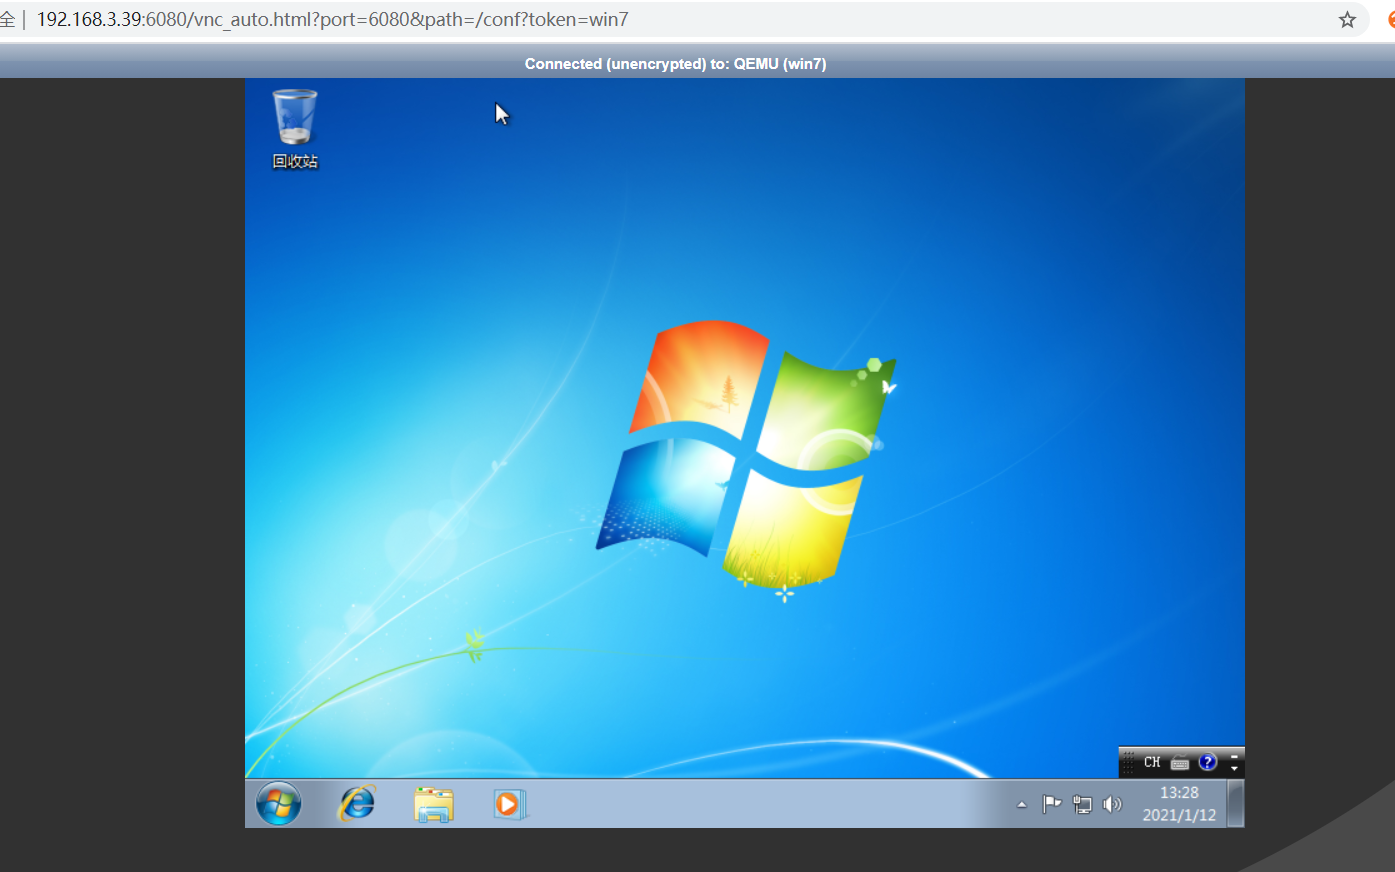This screenshot has width=1395, height=872.
Task: Open the clock showing 13:28
Action: coord(1179,792)
